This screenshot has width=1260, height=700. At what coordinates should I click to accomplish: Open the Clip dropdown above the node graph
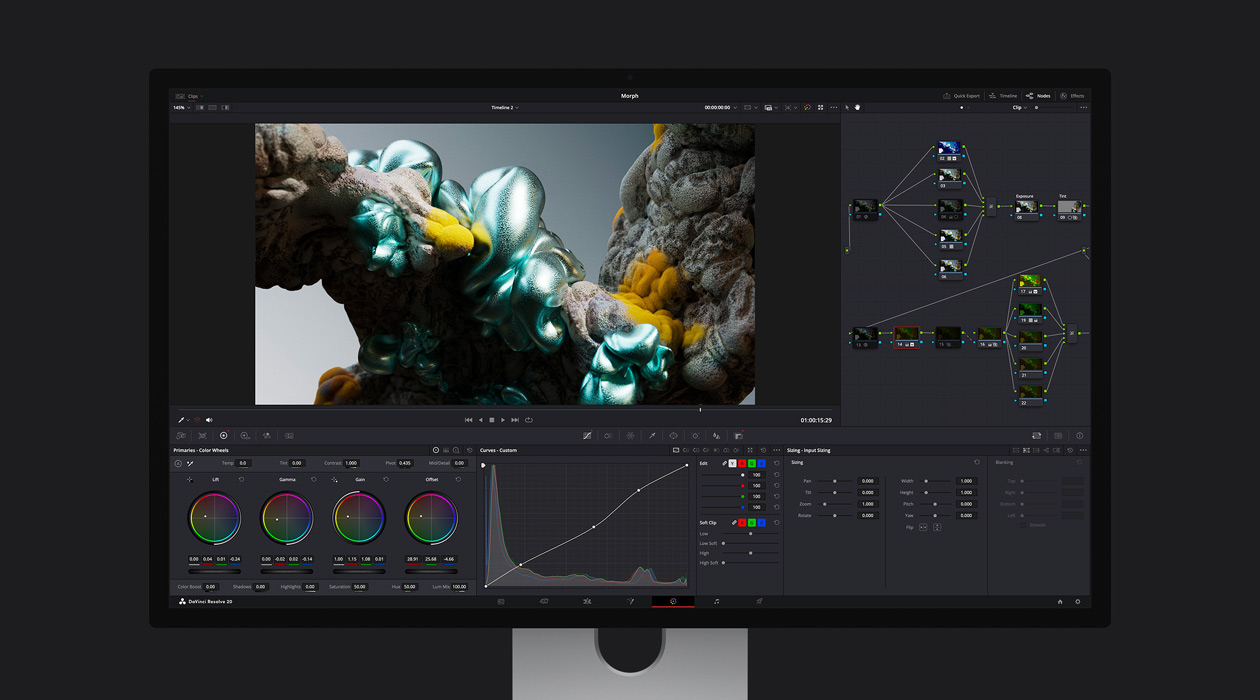[x=1018, y=107]
